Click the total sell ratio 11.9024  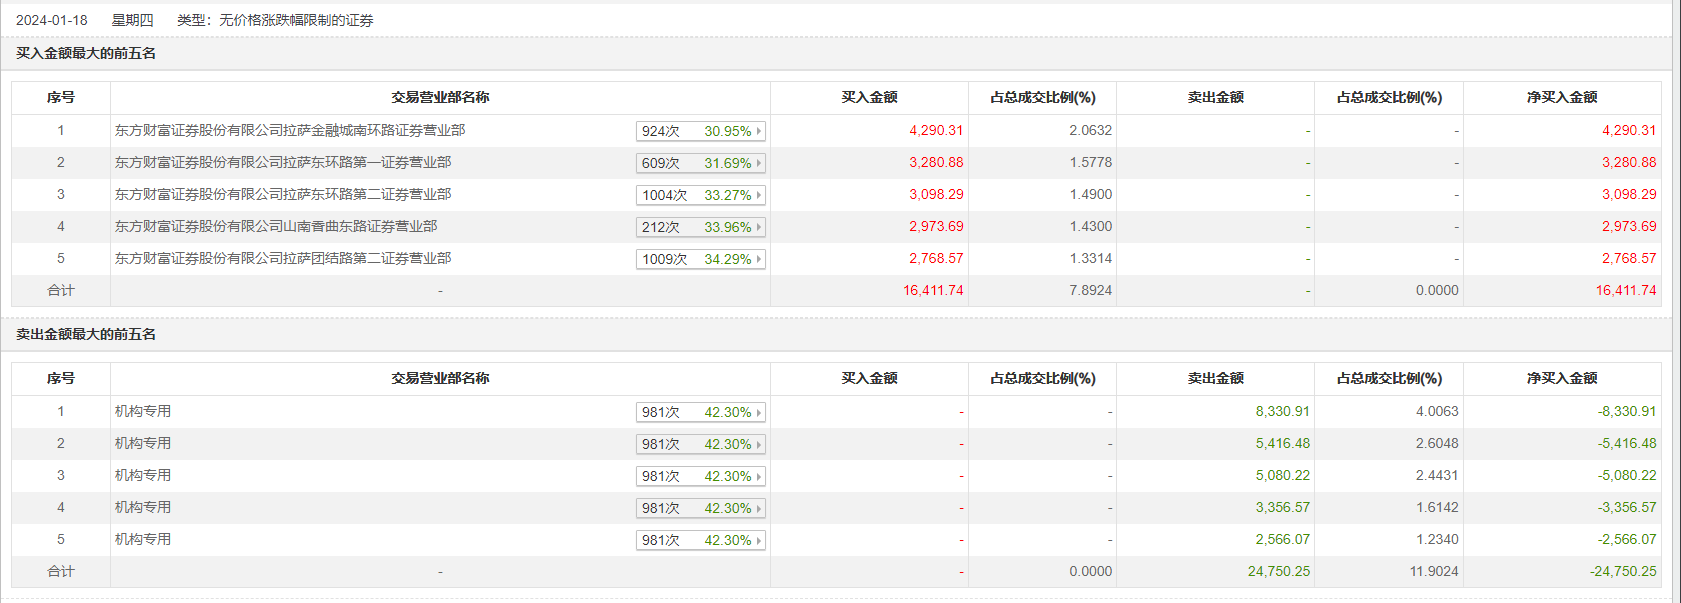[1434, 571]
